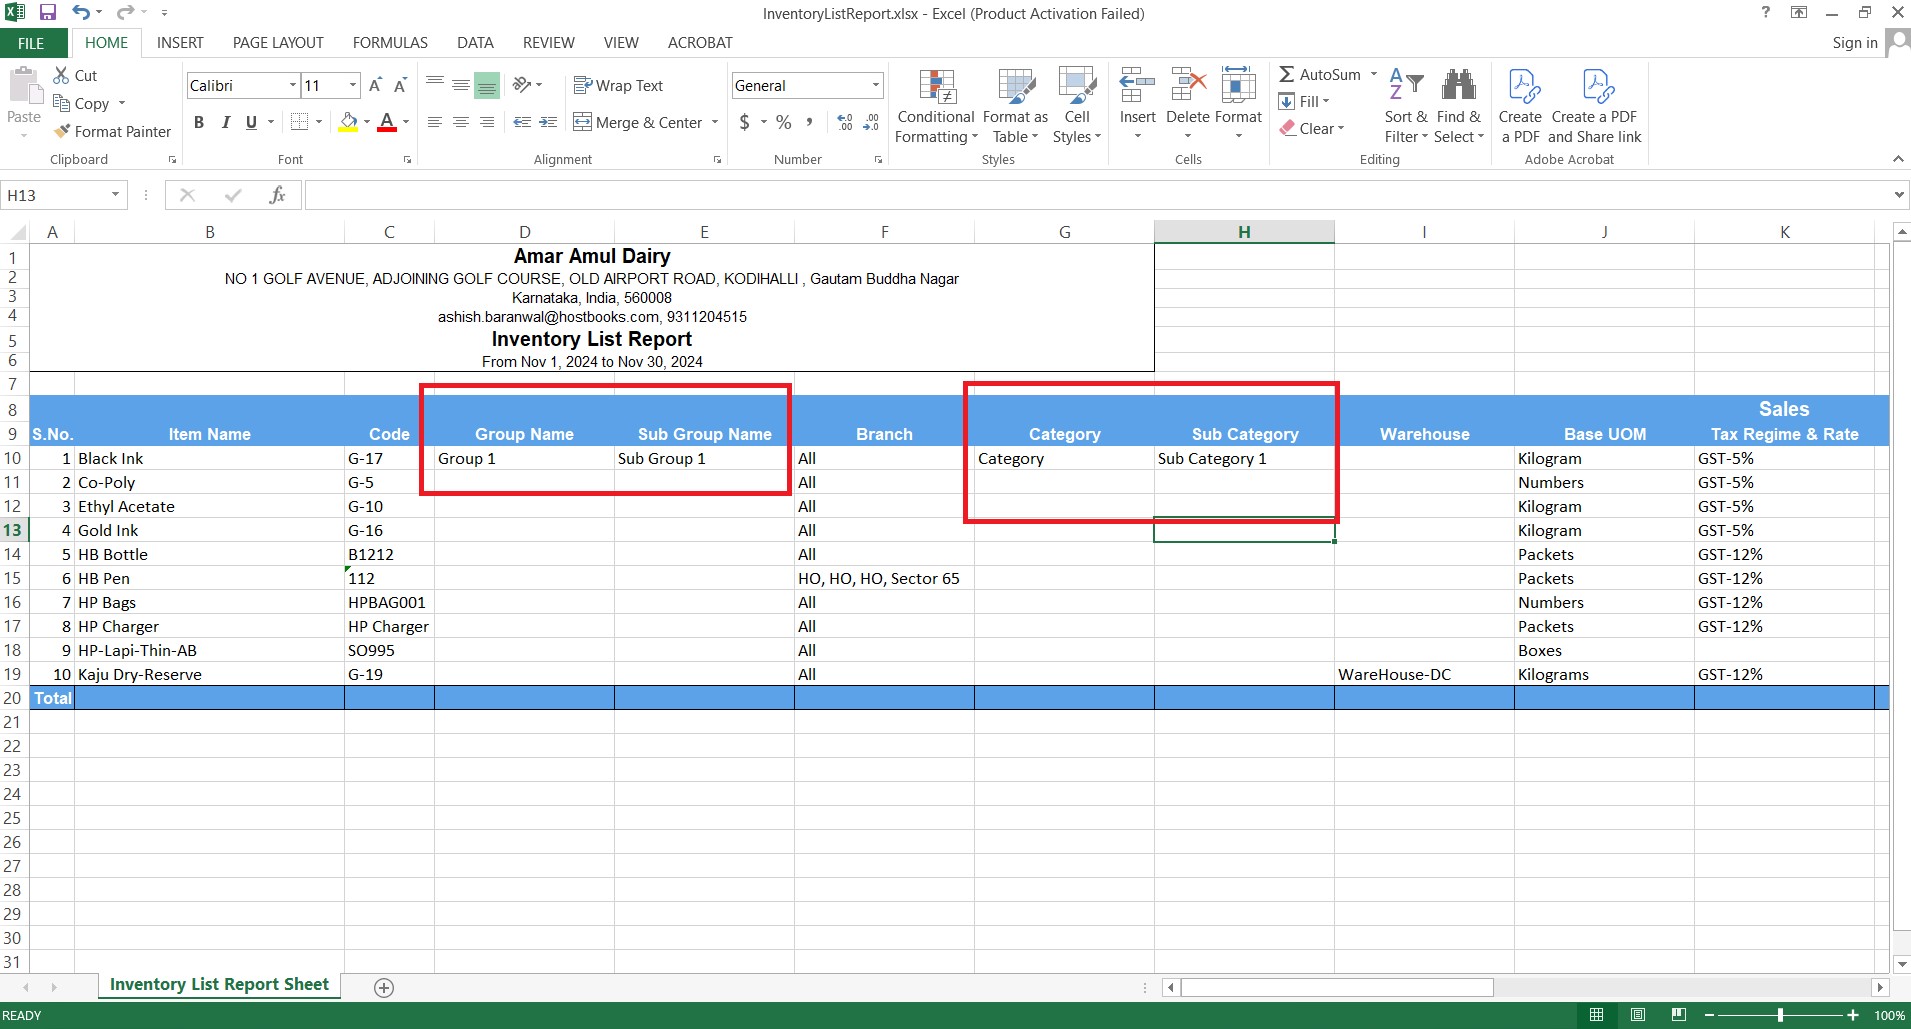Click the Paste clipboard icon
The height and width of the screenshot is (1029, 1911).
click(24, 86)
